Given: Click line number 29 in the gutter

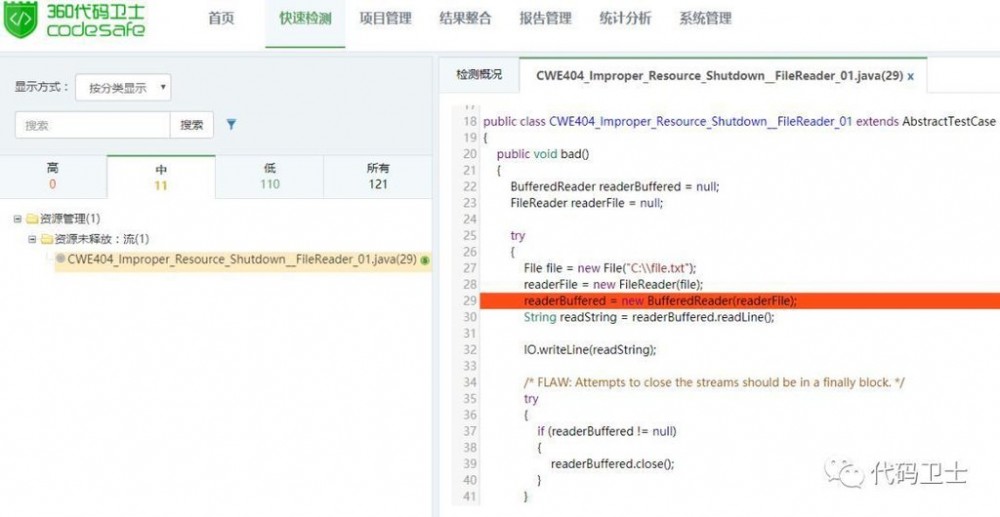Looking at the screenshot, I should coord(469,301).
